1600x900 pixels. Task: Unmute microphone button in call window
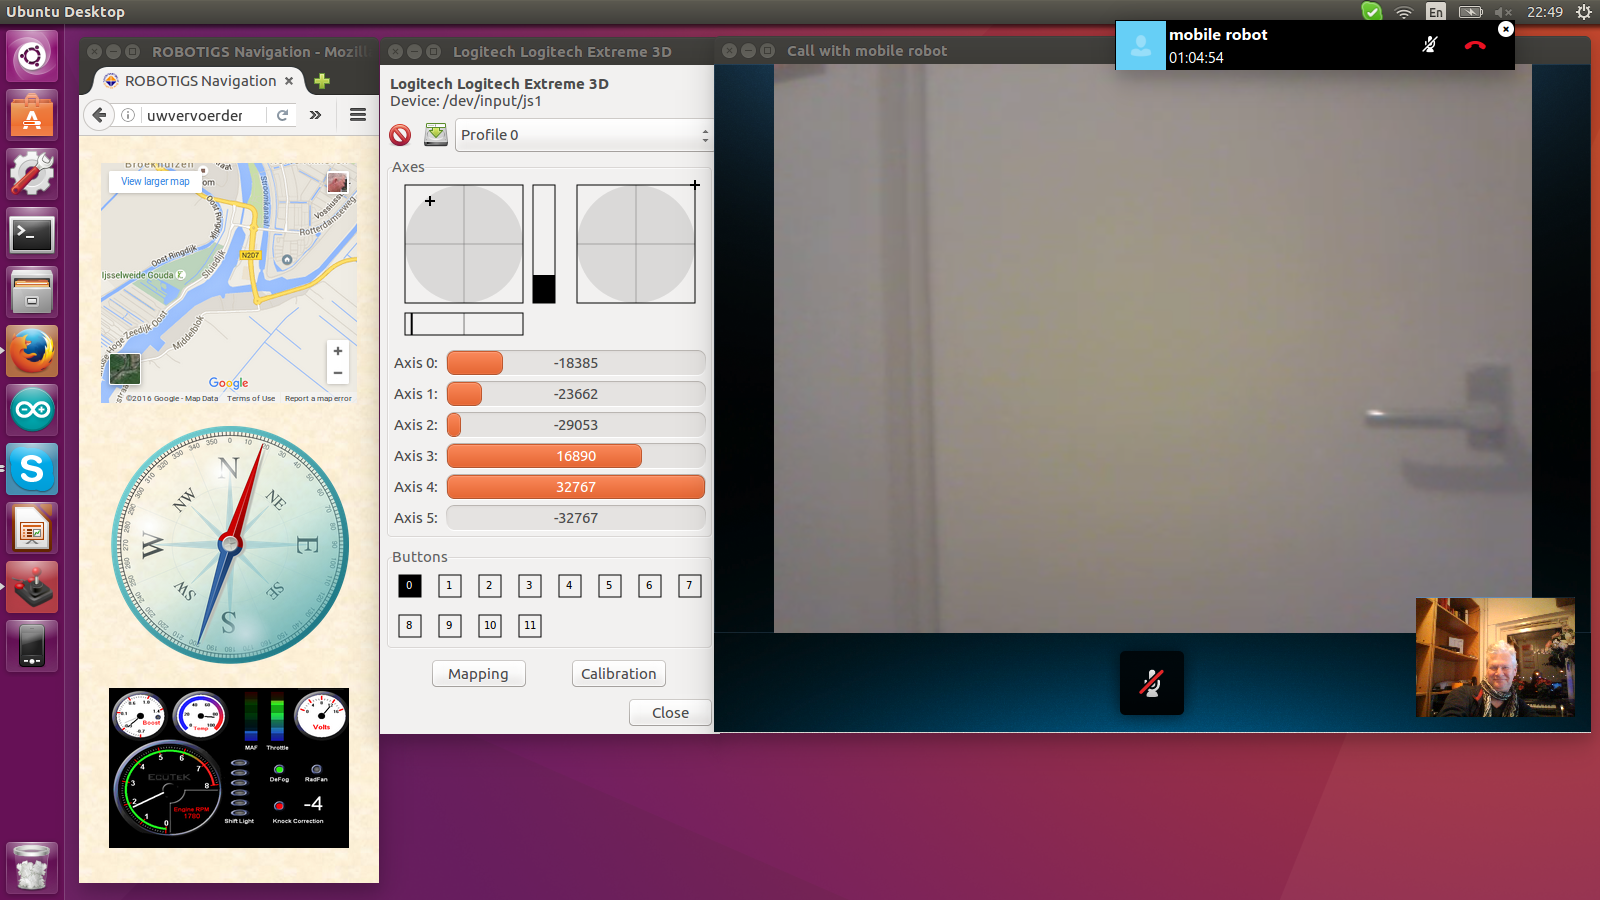1151,683
